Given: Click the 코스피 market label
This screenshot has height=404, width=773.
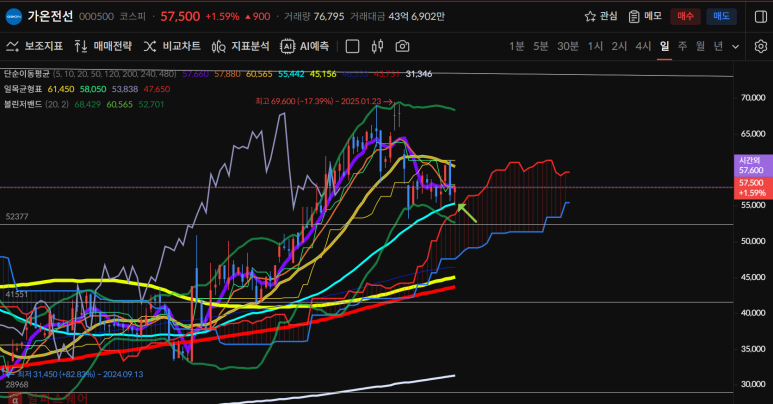Looking at the screenshot, I should click(x=132, y=17).
